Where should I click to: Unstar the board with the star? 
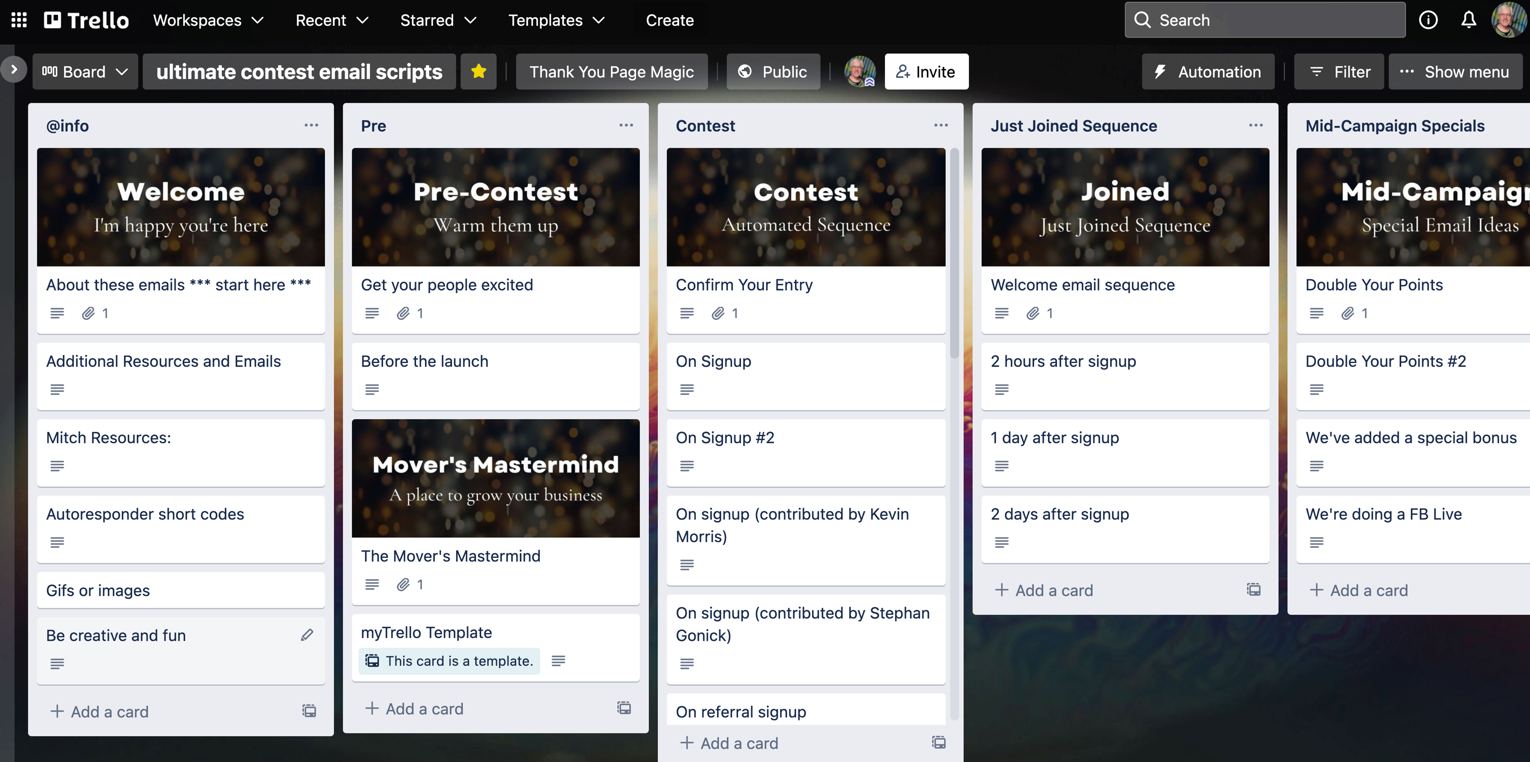[479, 72]
